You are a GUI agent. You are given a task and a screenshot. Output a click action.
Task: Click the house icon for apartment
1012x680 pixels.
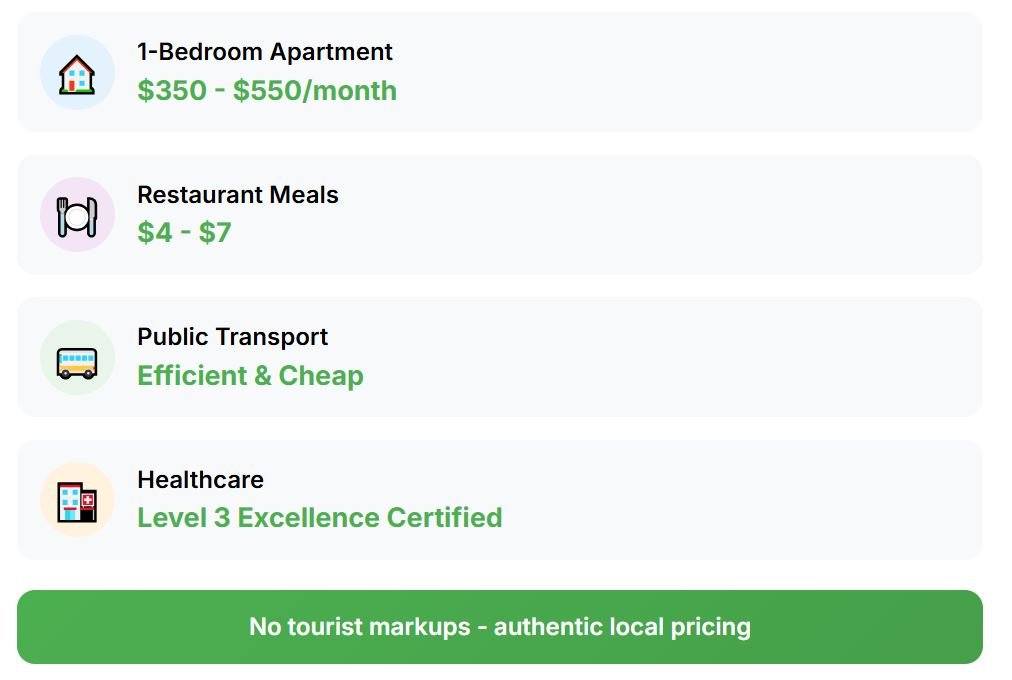[x=77, y=74]
